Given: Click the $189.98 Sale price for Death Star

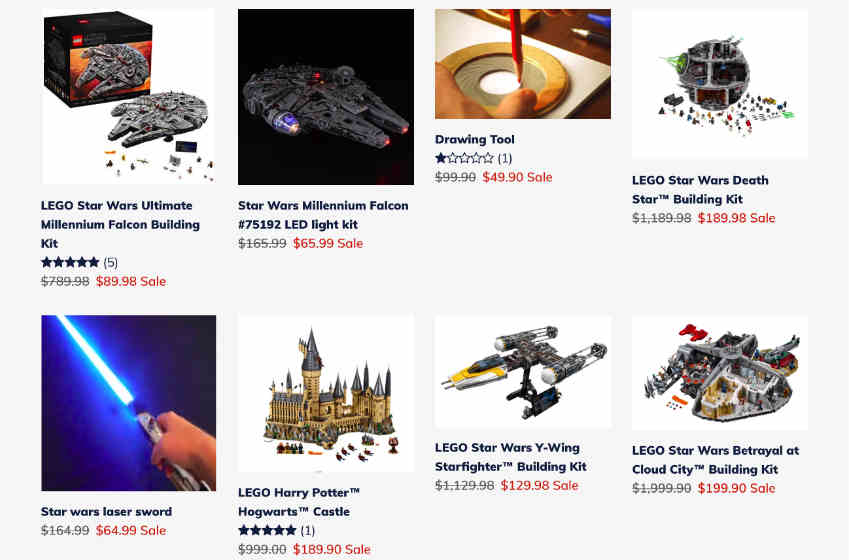Looking at the screenshot, I should point(736,218).
